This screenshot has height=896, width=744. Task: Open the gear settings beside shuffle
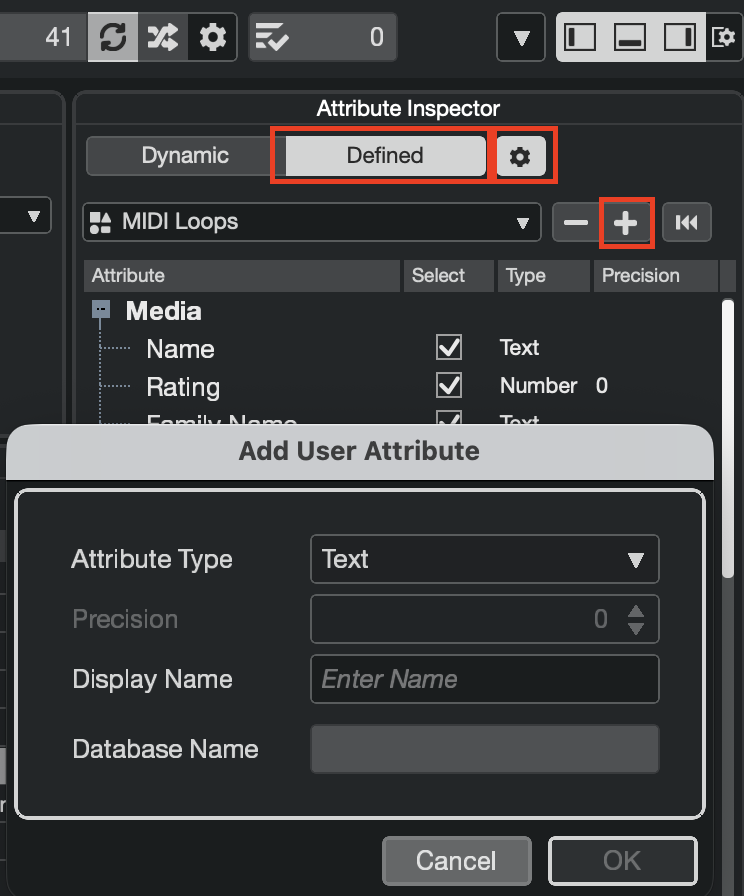click(212, 37)
